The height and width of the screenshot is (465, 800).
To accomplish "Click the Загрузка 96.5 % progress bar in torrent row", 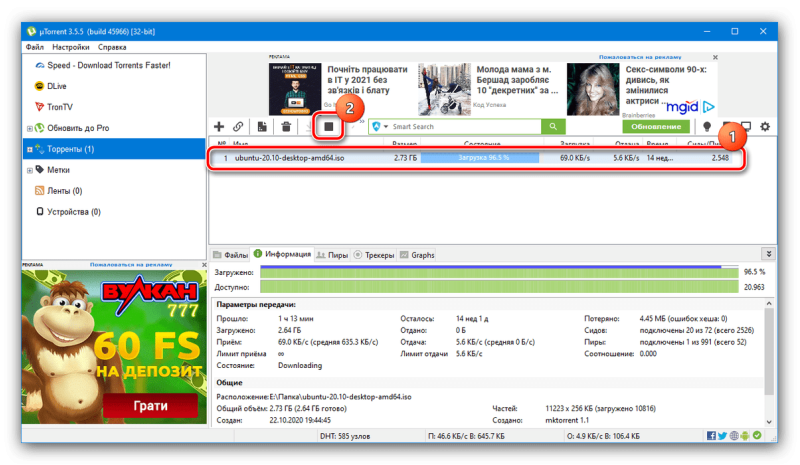I will click(480, 158).
